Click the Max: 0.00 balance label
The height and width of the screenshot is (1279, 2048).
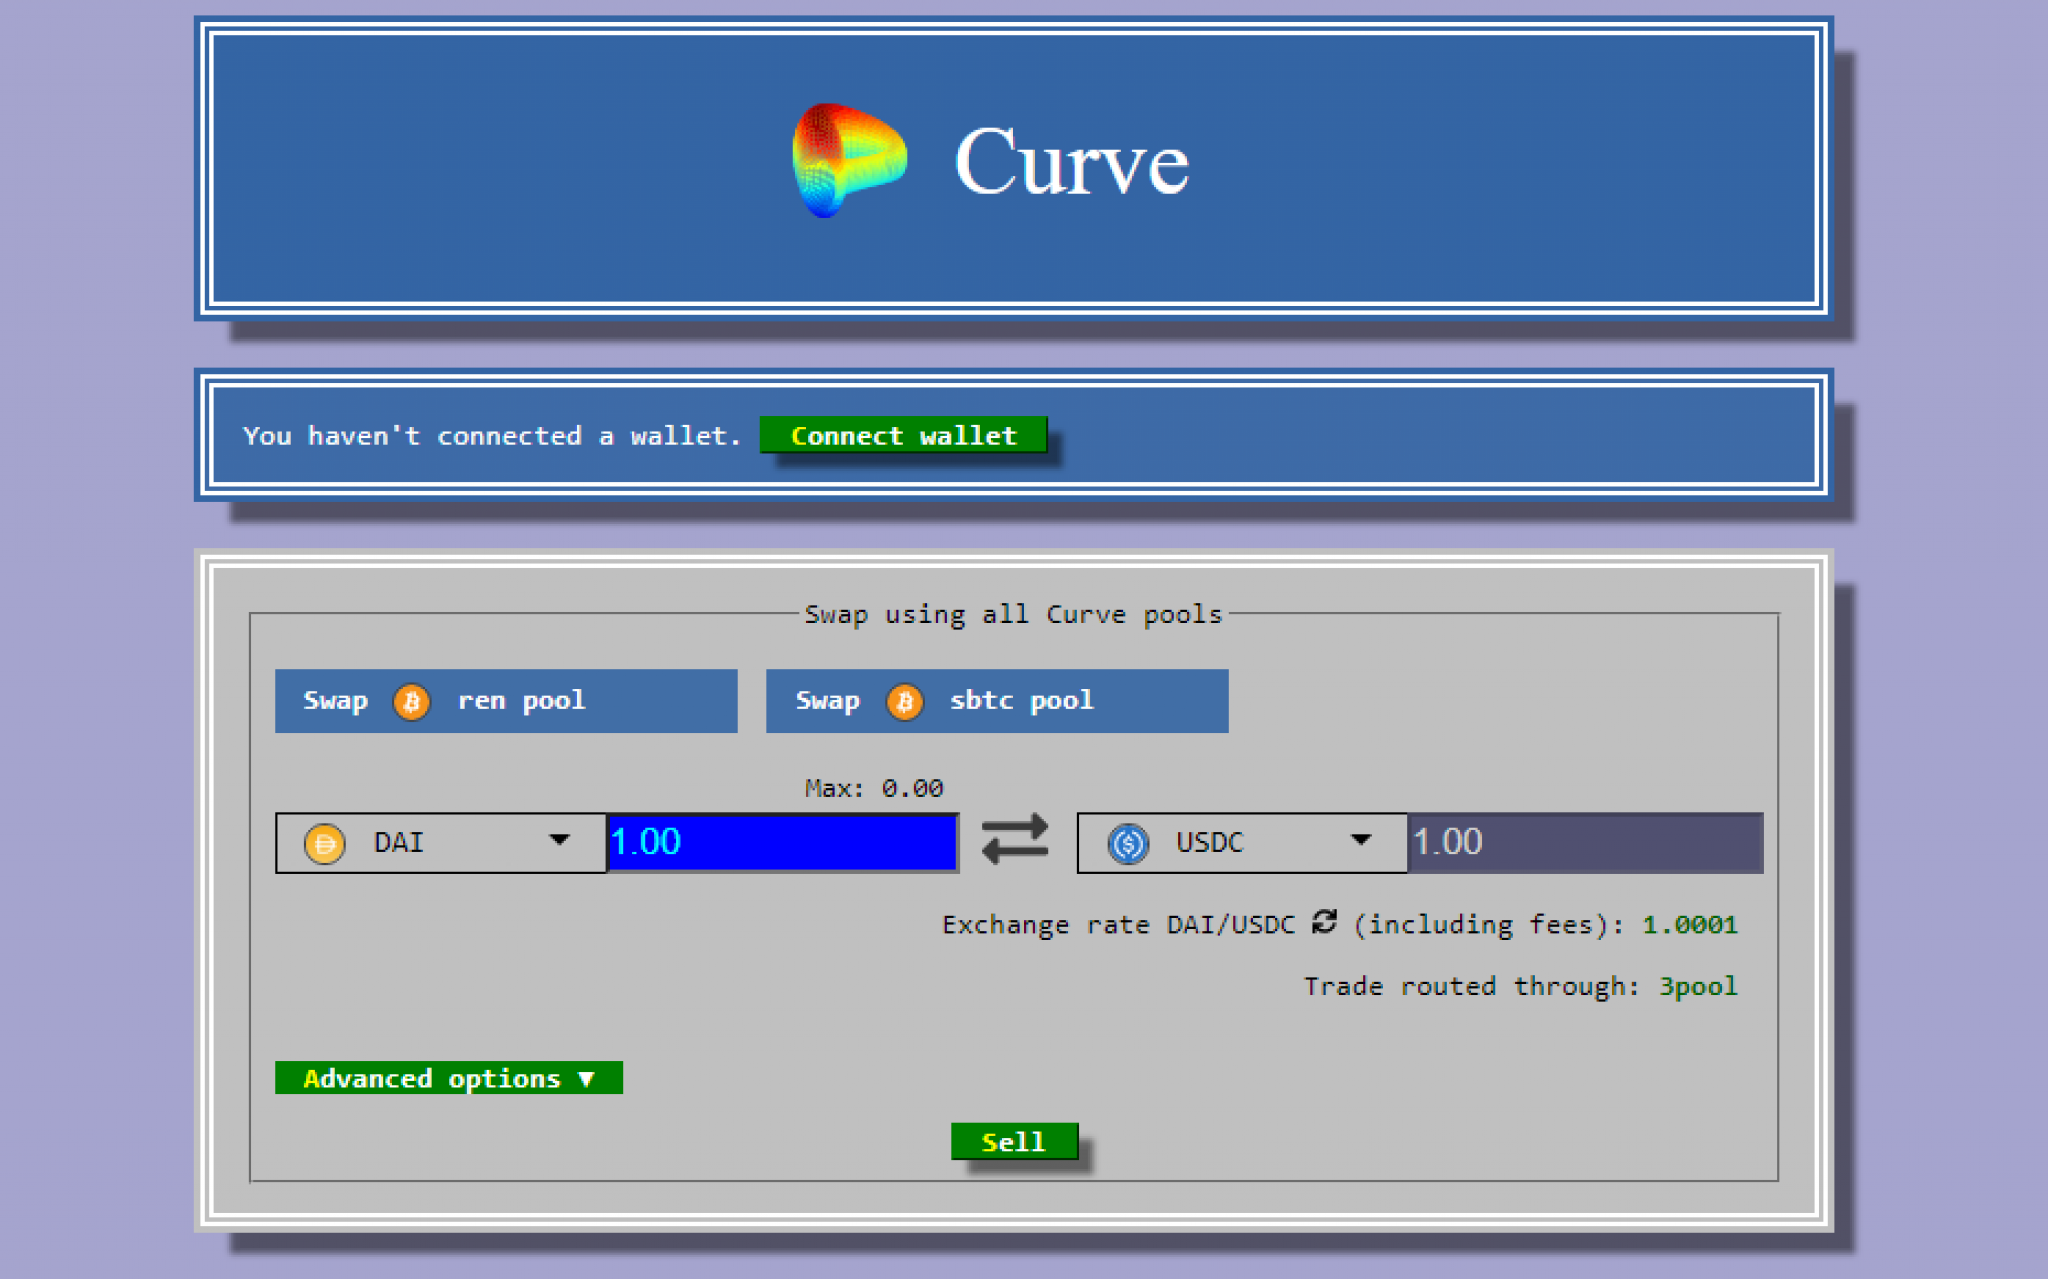click(x=873, y=788)
